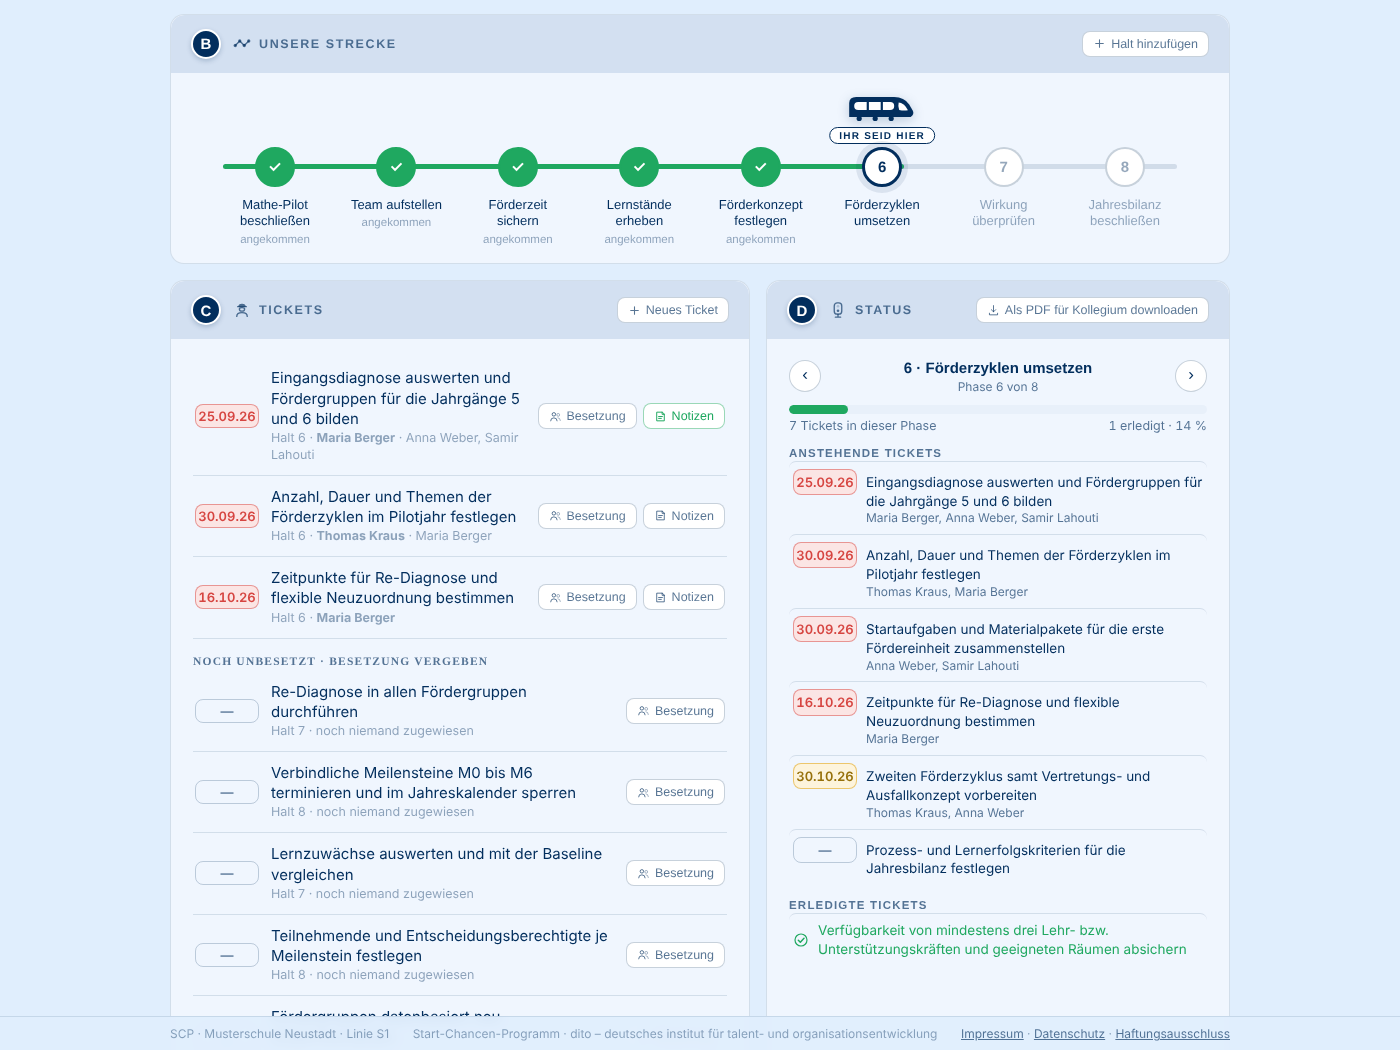Screen dimensions: 1400x1050
Task: Go to previous phase with left chevron
Action: click(805, 376)
